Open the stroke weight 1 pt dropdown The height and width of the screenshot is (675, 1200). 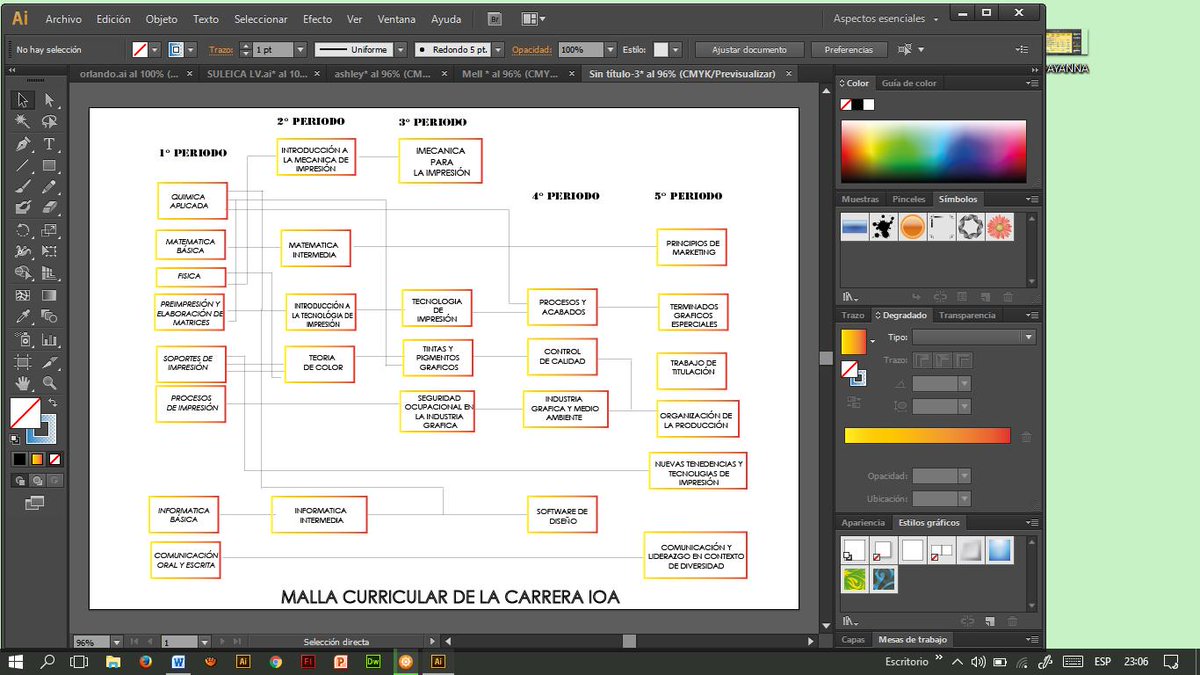(298, 49)
